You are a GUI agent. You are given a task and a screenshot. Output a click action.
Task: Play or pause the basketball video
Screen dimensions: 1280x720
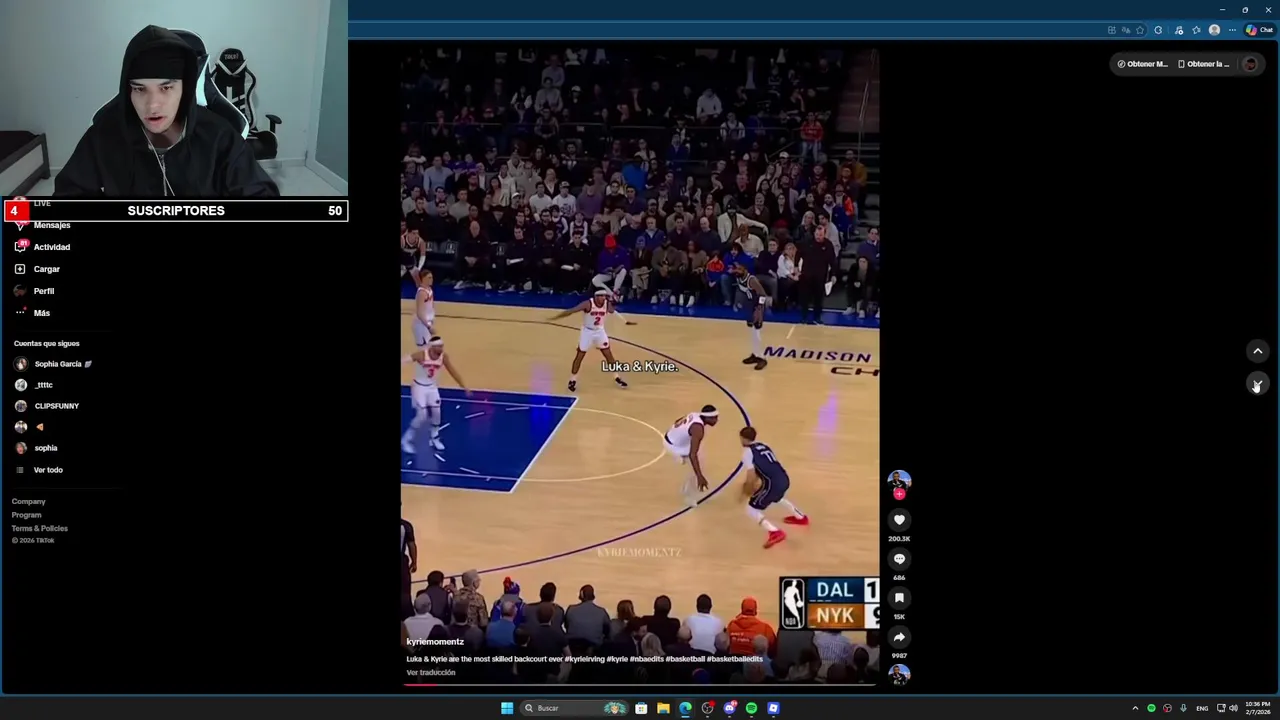640,365
